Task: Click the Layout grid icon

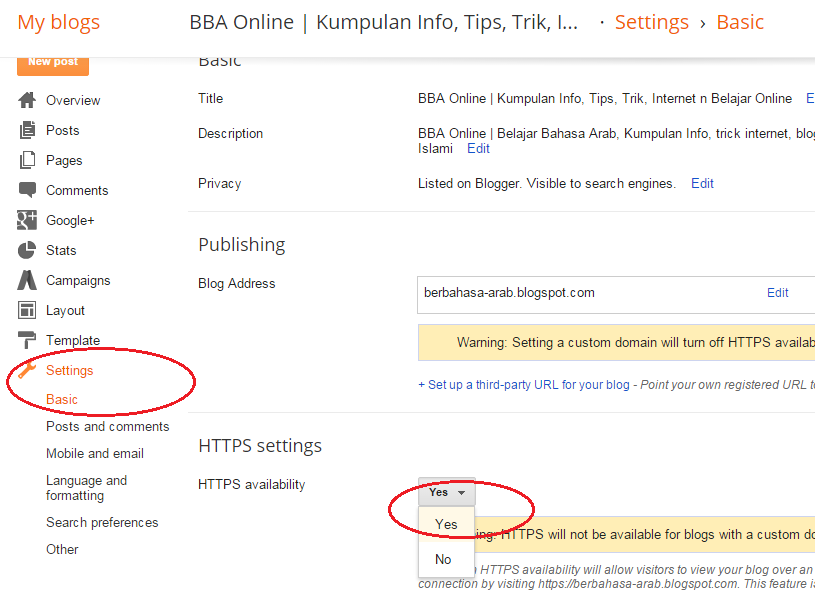Action: (x=27, y=310)
